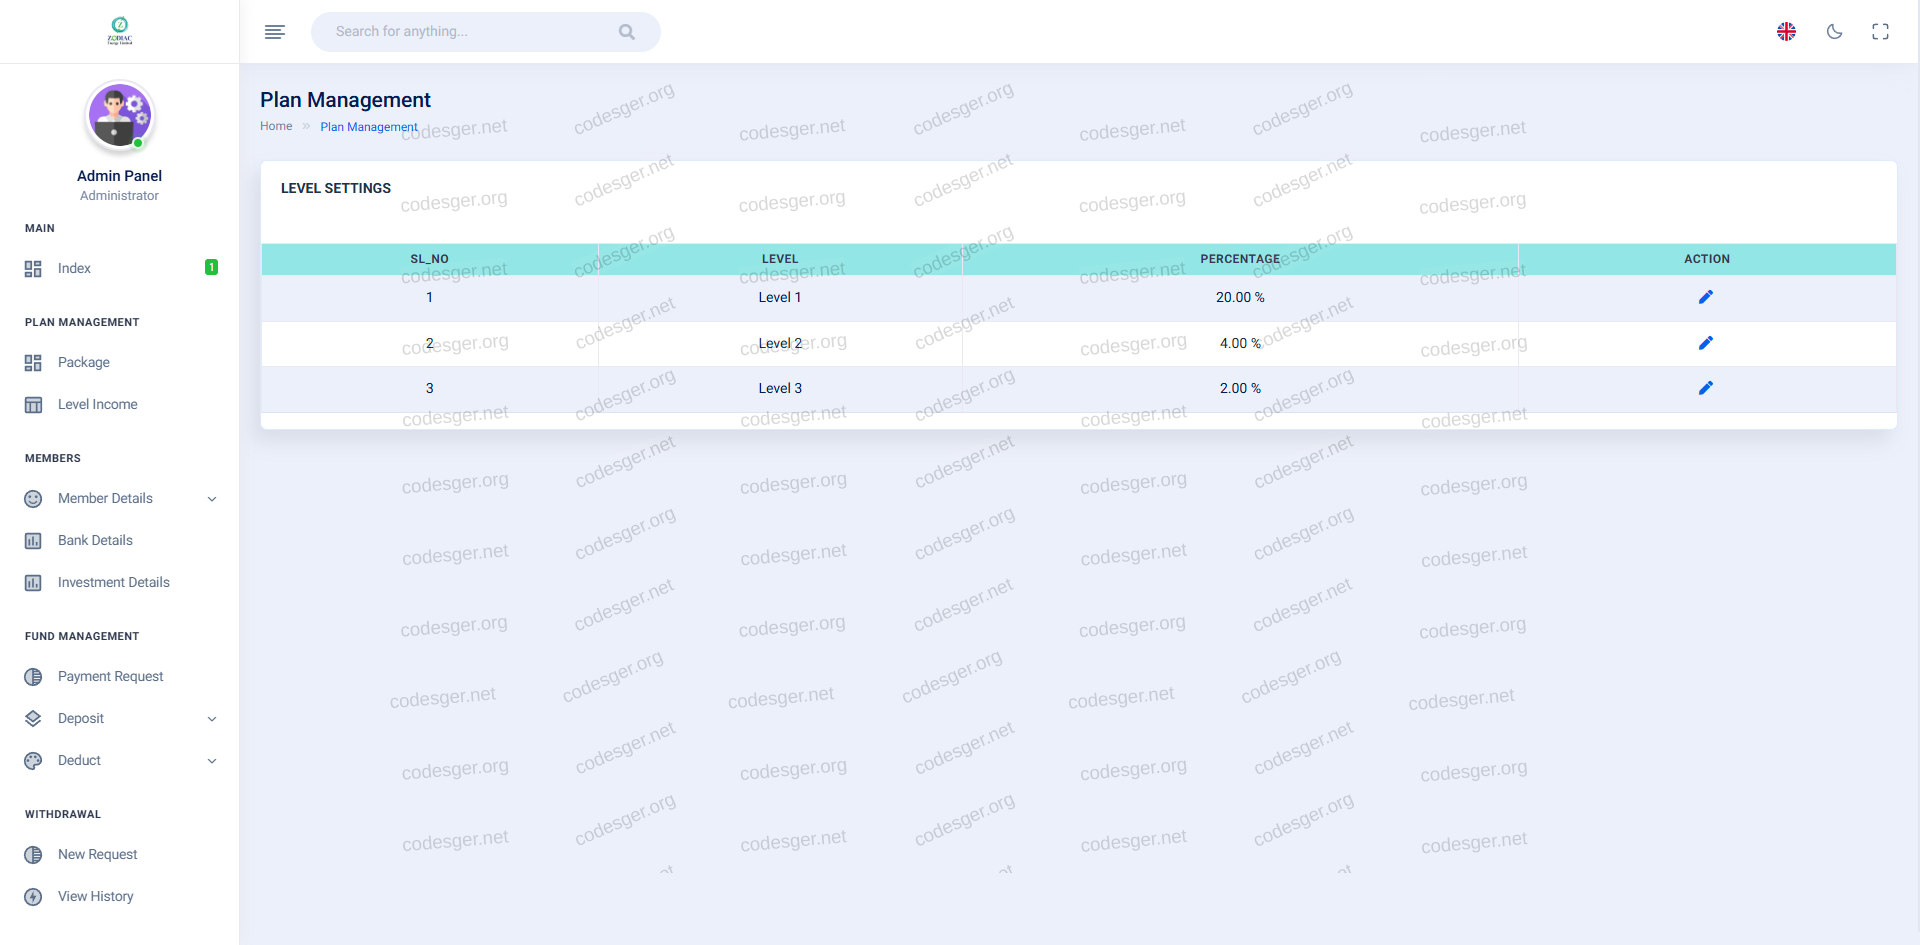The width and height of the screenshot is (1920, 945).
Task: Click the pencil icon for Level 3
Action: pyautogui.click(x=1706, y=388)
